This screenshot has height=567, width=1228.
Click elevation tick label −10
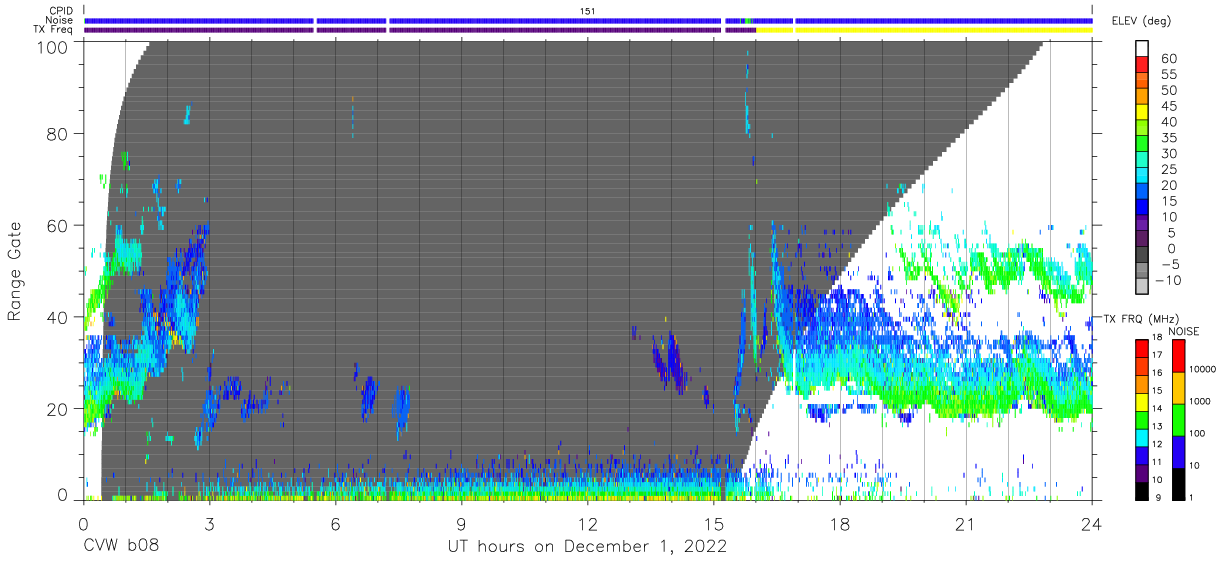click(1169, 280)
